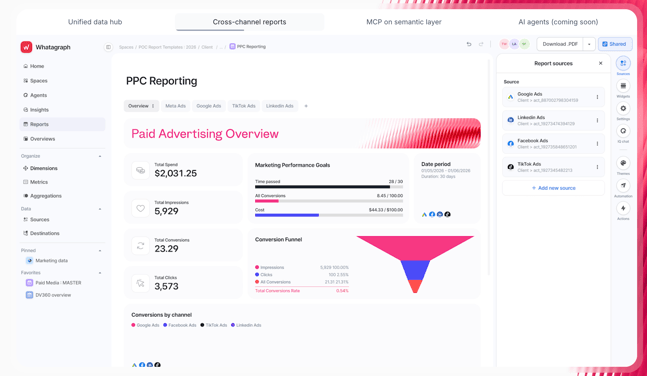This screenshot has height=376, width=647.
Task: Select the MCP on semantic layer tab
Action: coord(404,22)
